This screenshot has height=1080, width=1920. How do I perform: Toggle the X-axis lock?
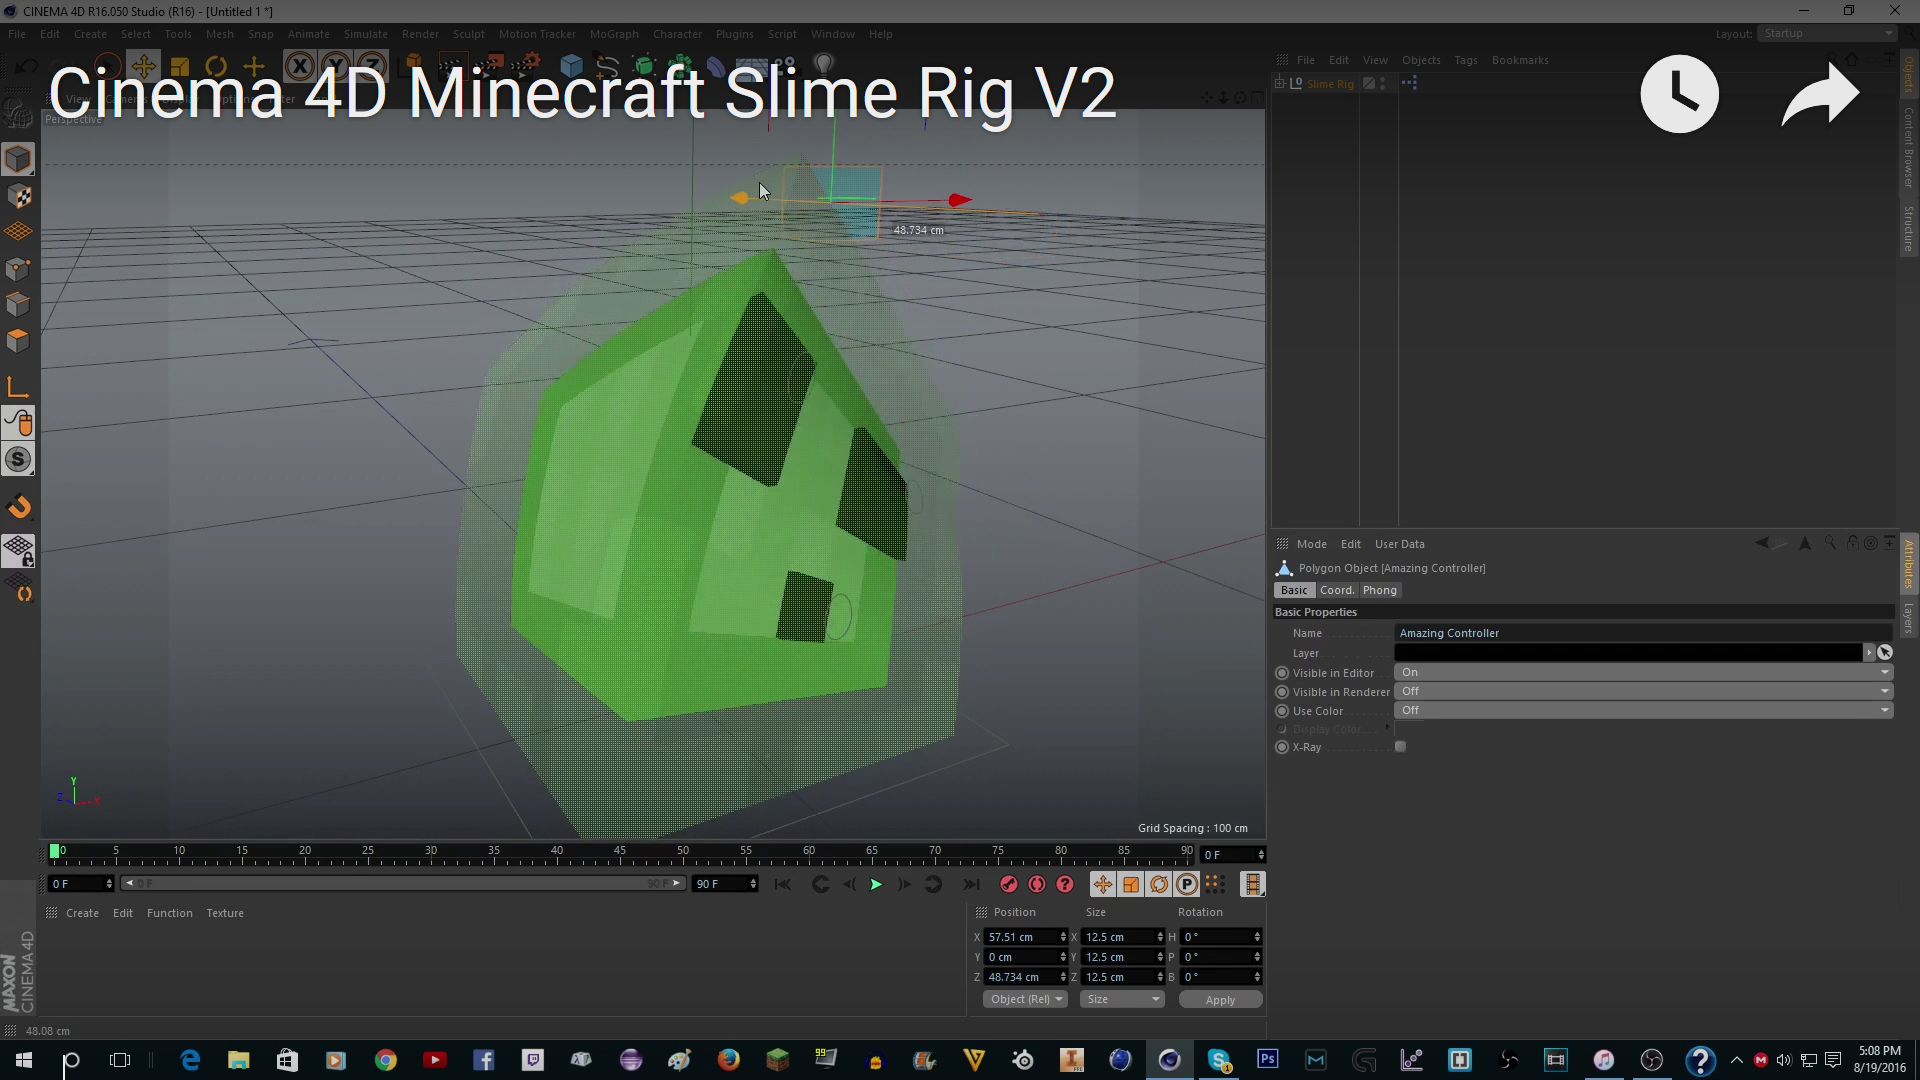[299, 67]
